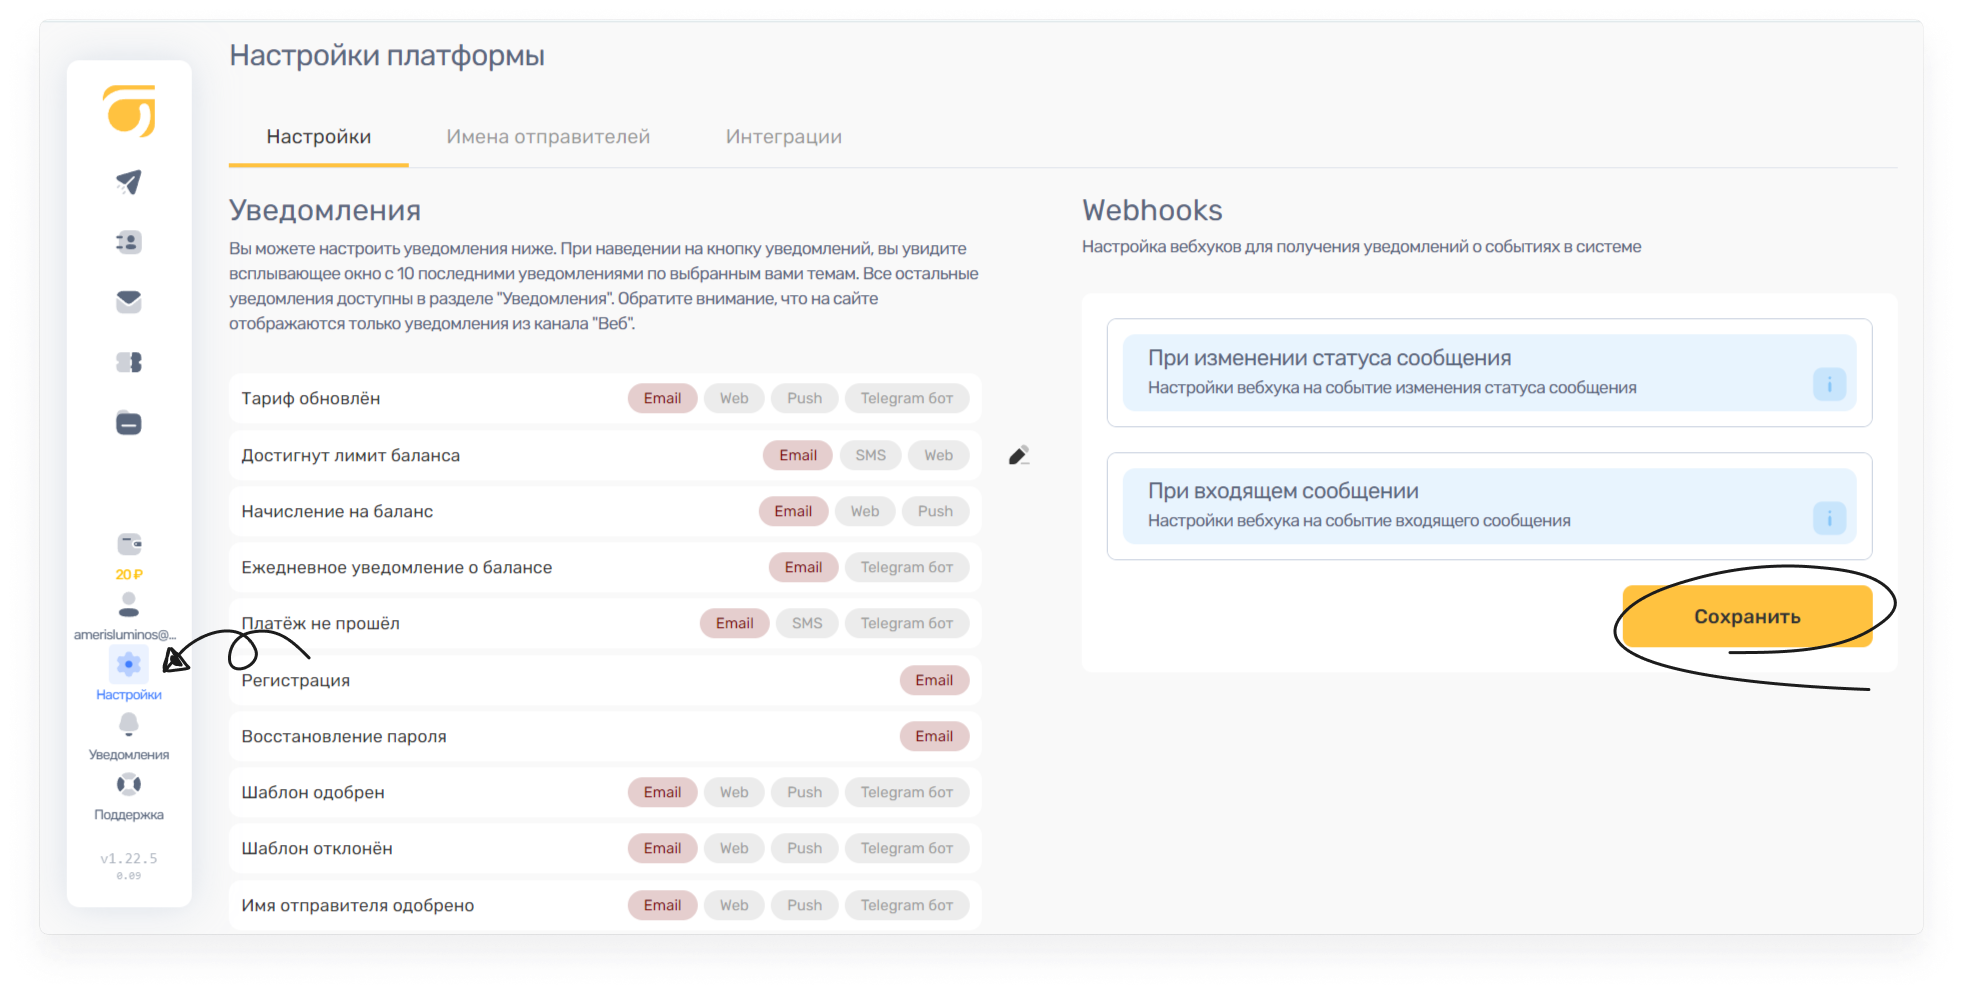Click the Webhooks section heading
Image resolution: width=1963 pixels, height=994 pixels.
point(1152,211)
